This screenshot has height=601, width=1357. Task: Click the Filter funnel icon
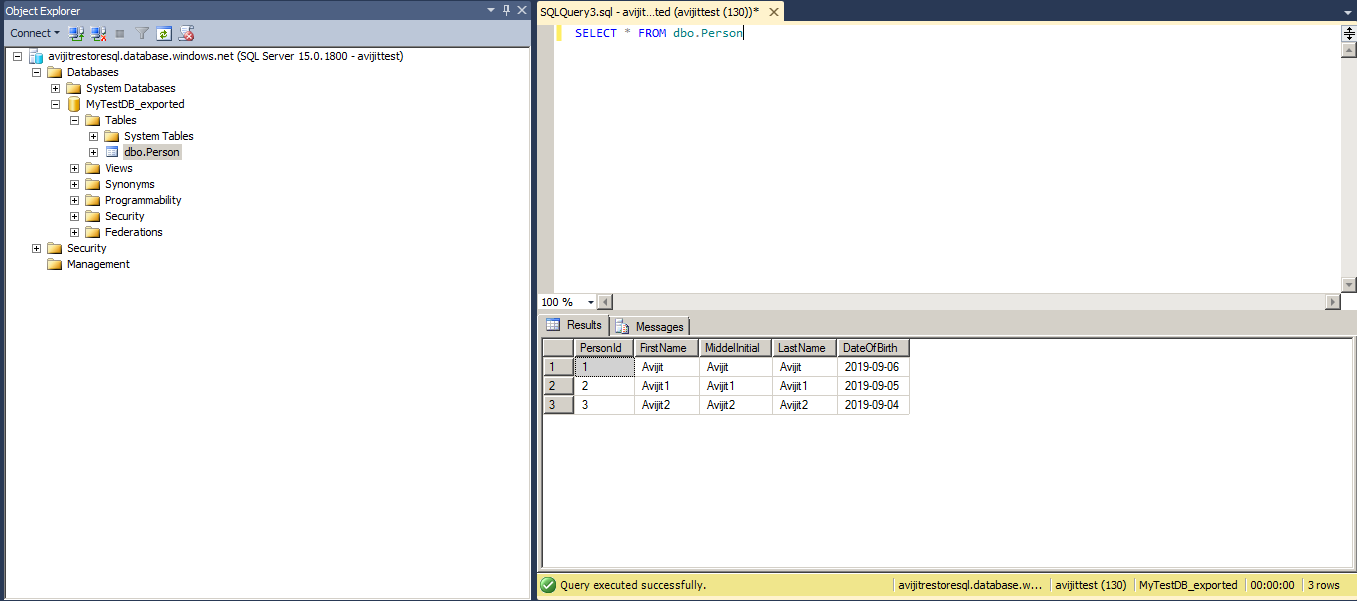[142, 33]
